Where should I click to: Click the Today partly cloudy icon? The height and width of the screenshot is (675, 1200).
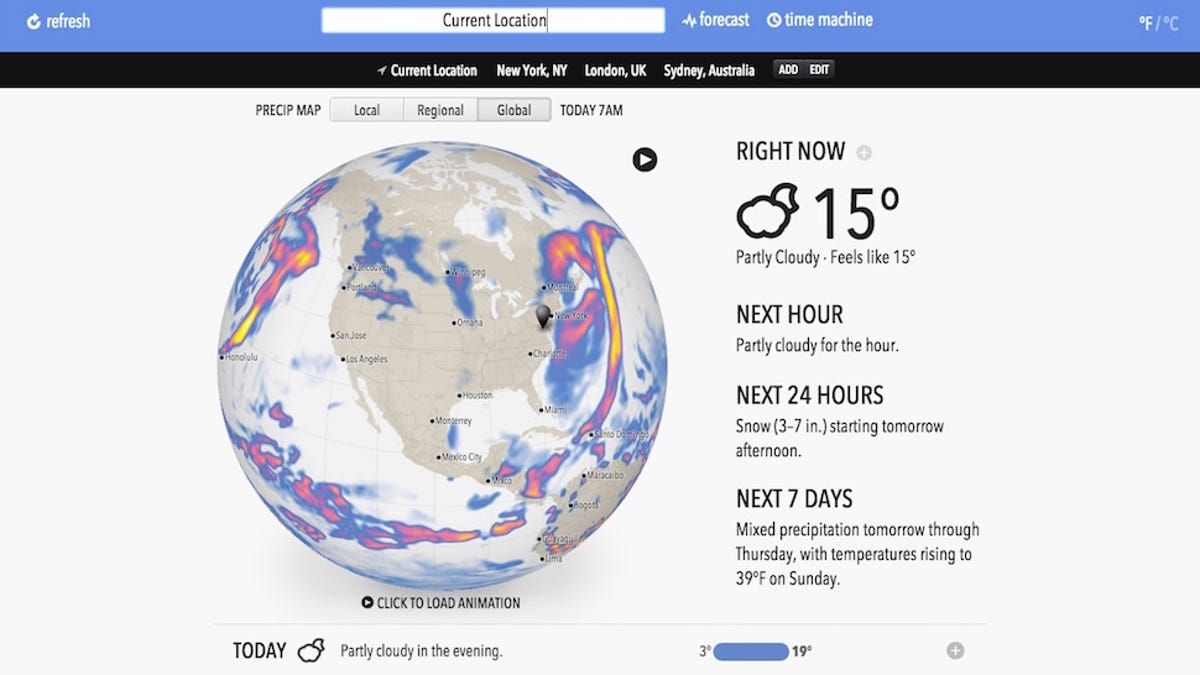click(x=311, y=651)
